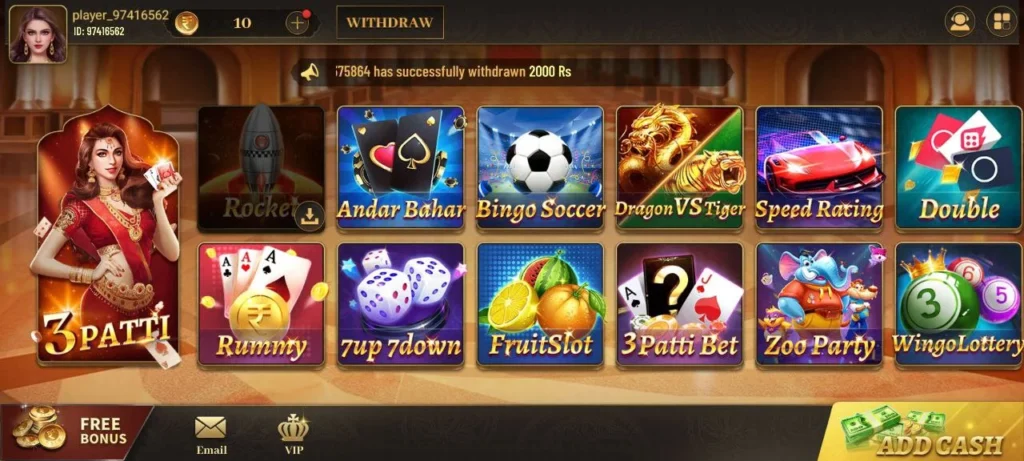Open the four-square menu grid icon
This screenshot has width=1024, height=461.
click(1001, 22)
